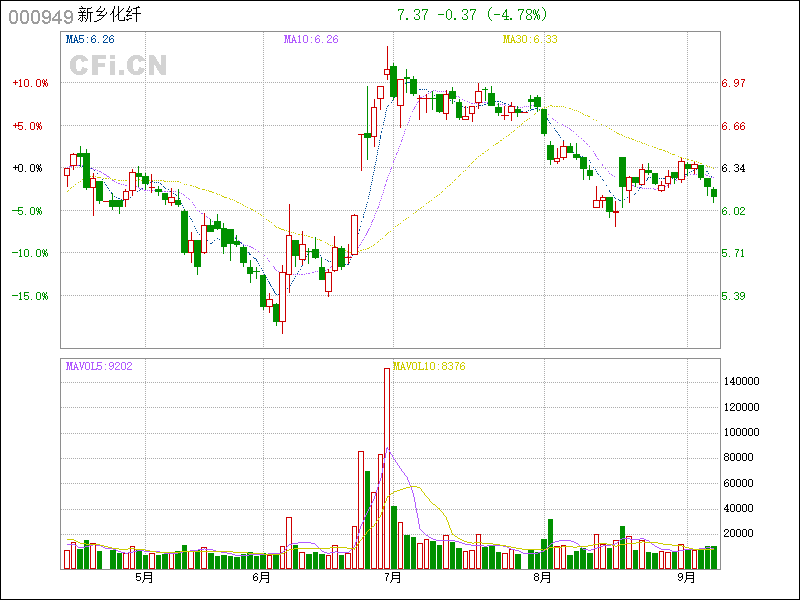
Task: Click the MAVOL10:8376 volume indicator label
Action: (x=429, y=366)
